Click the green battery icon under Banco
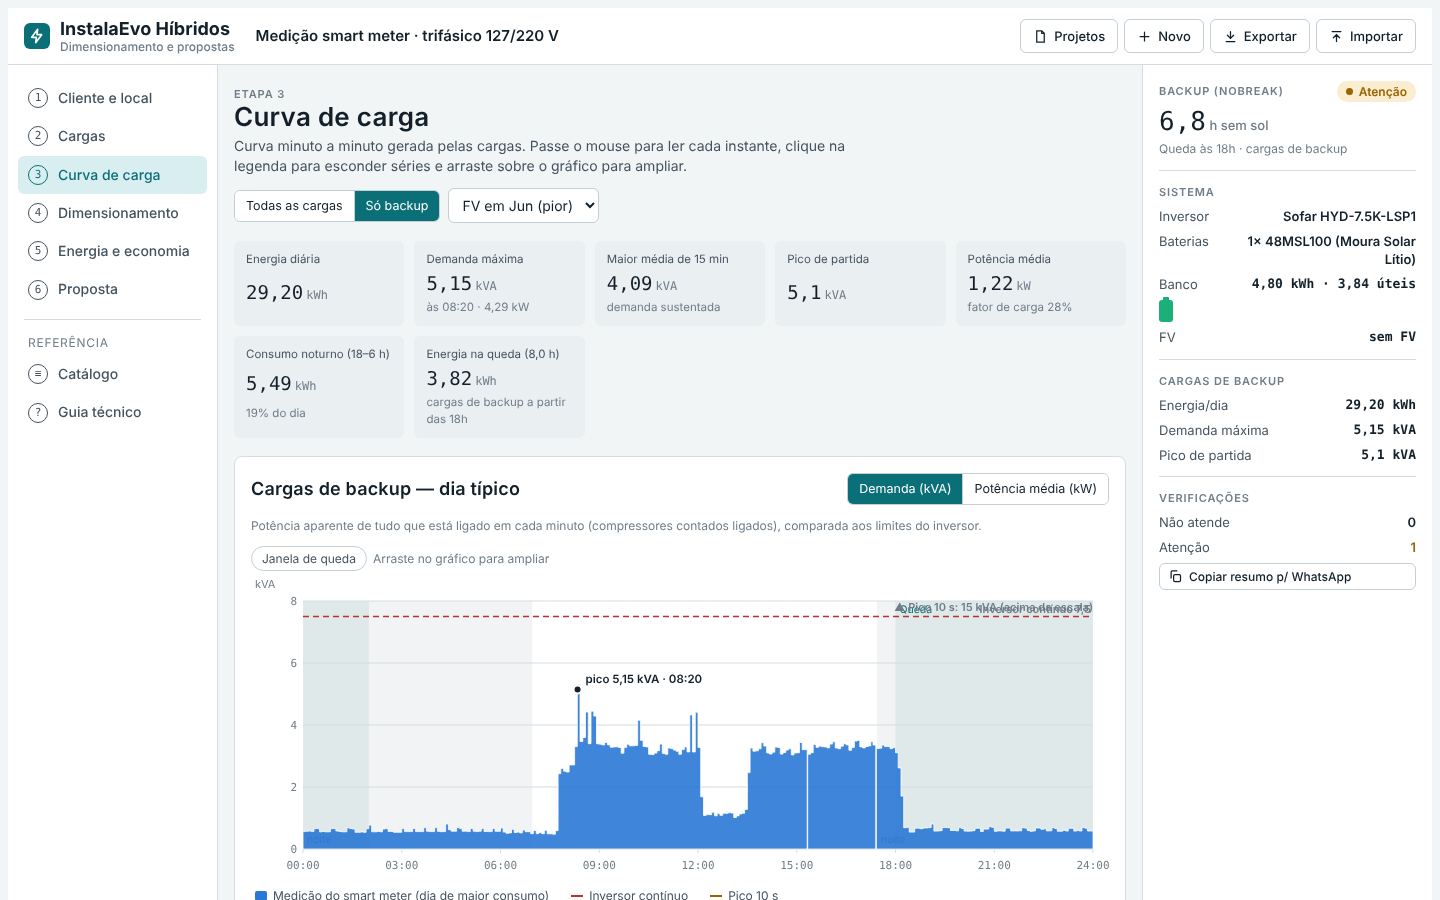 click(1166, 310)
